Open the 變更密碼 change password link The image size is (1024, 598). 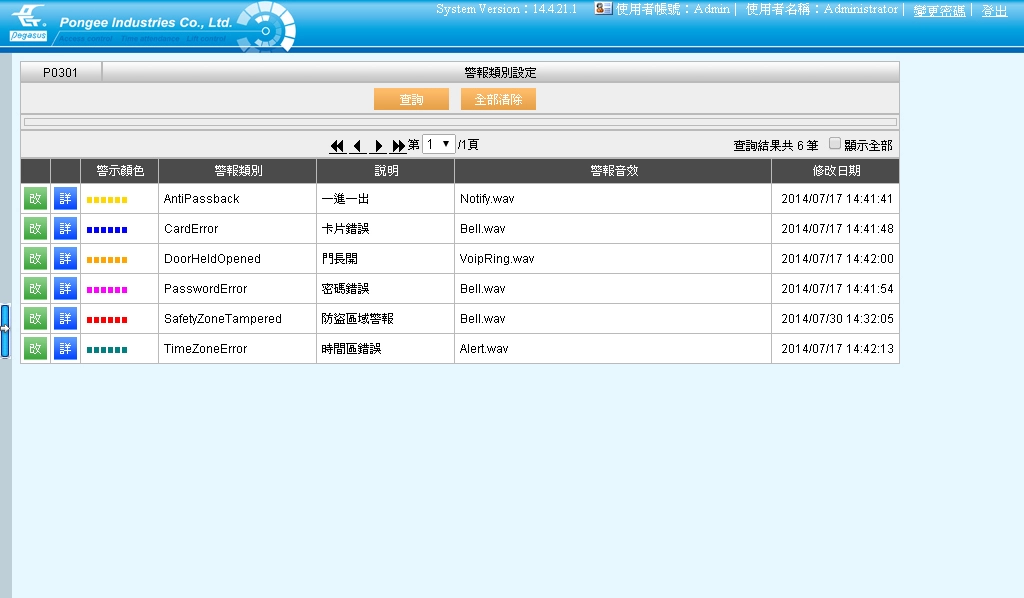[938, 11]
